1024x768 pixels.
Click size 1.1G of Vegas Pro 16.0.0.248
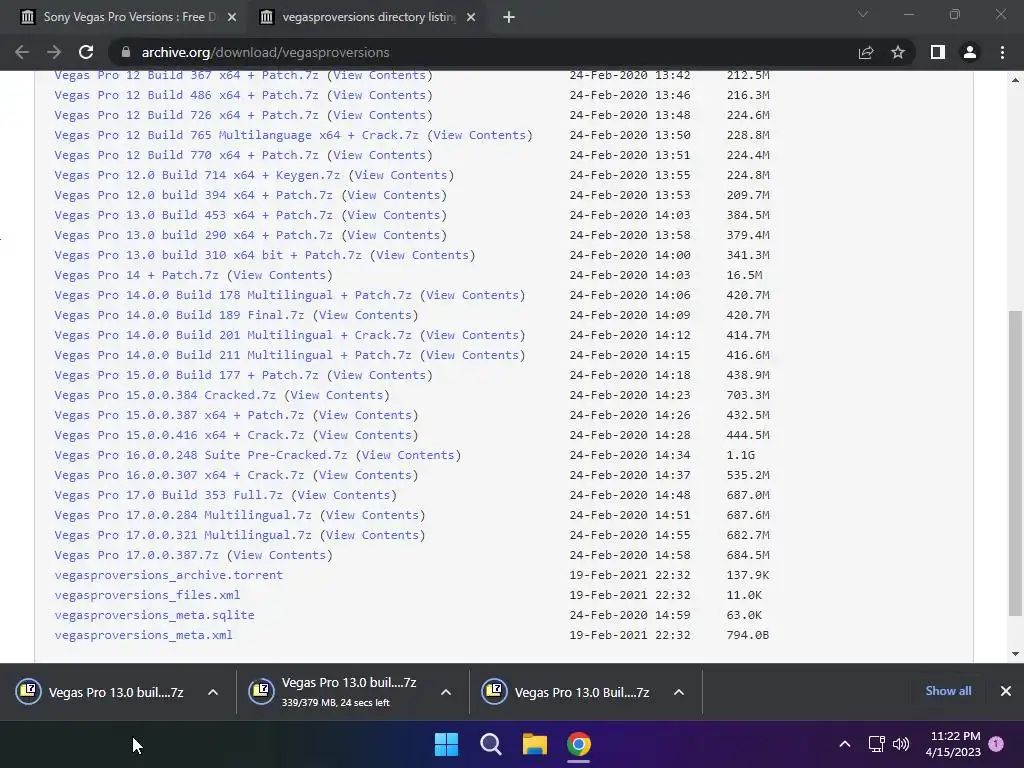tap(741, 455)
